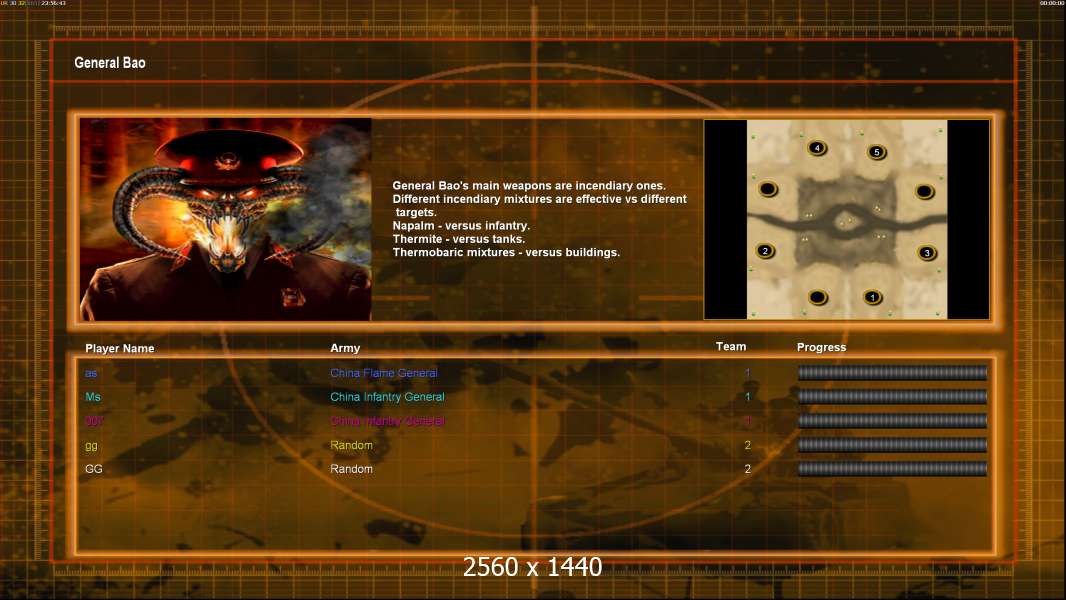Screen dimensions: 1066x600
Task: Click team number for player Ms
Action: 747,397
